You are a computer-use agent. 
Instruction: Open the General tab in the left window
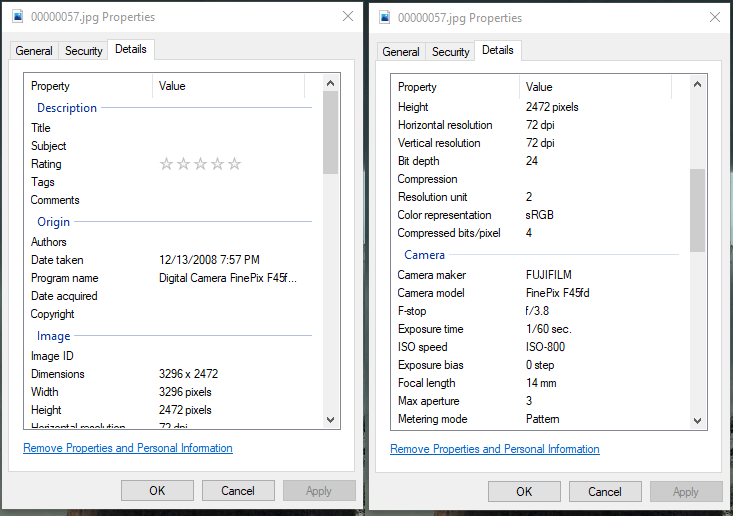[x=35, y=51]
